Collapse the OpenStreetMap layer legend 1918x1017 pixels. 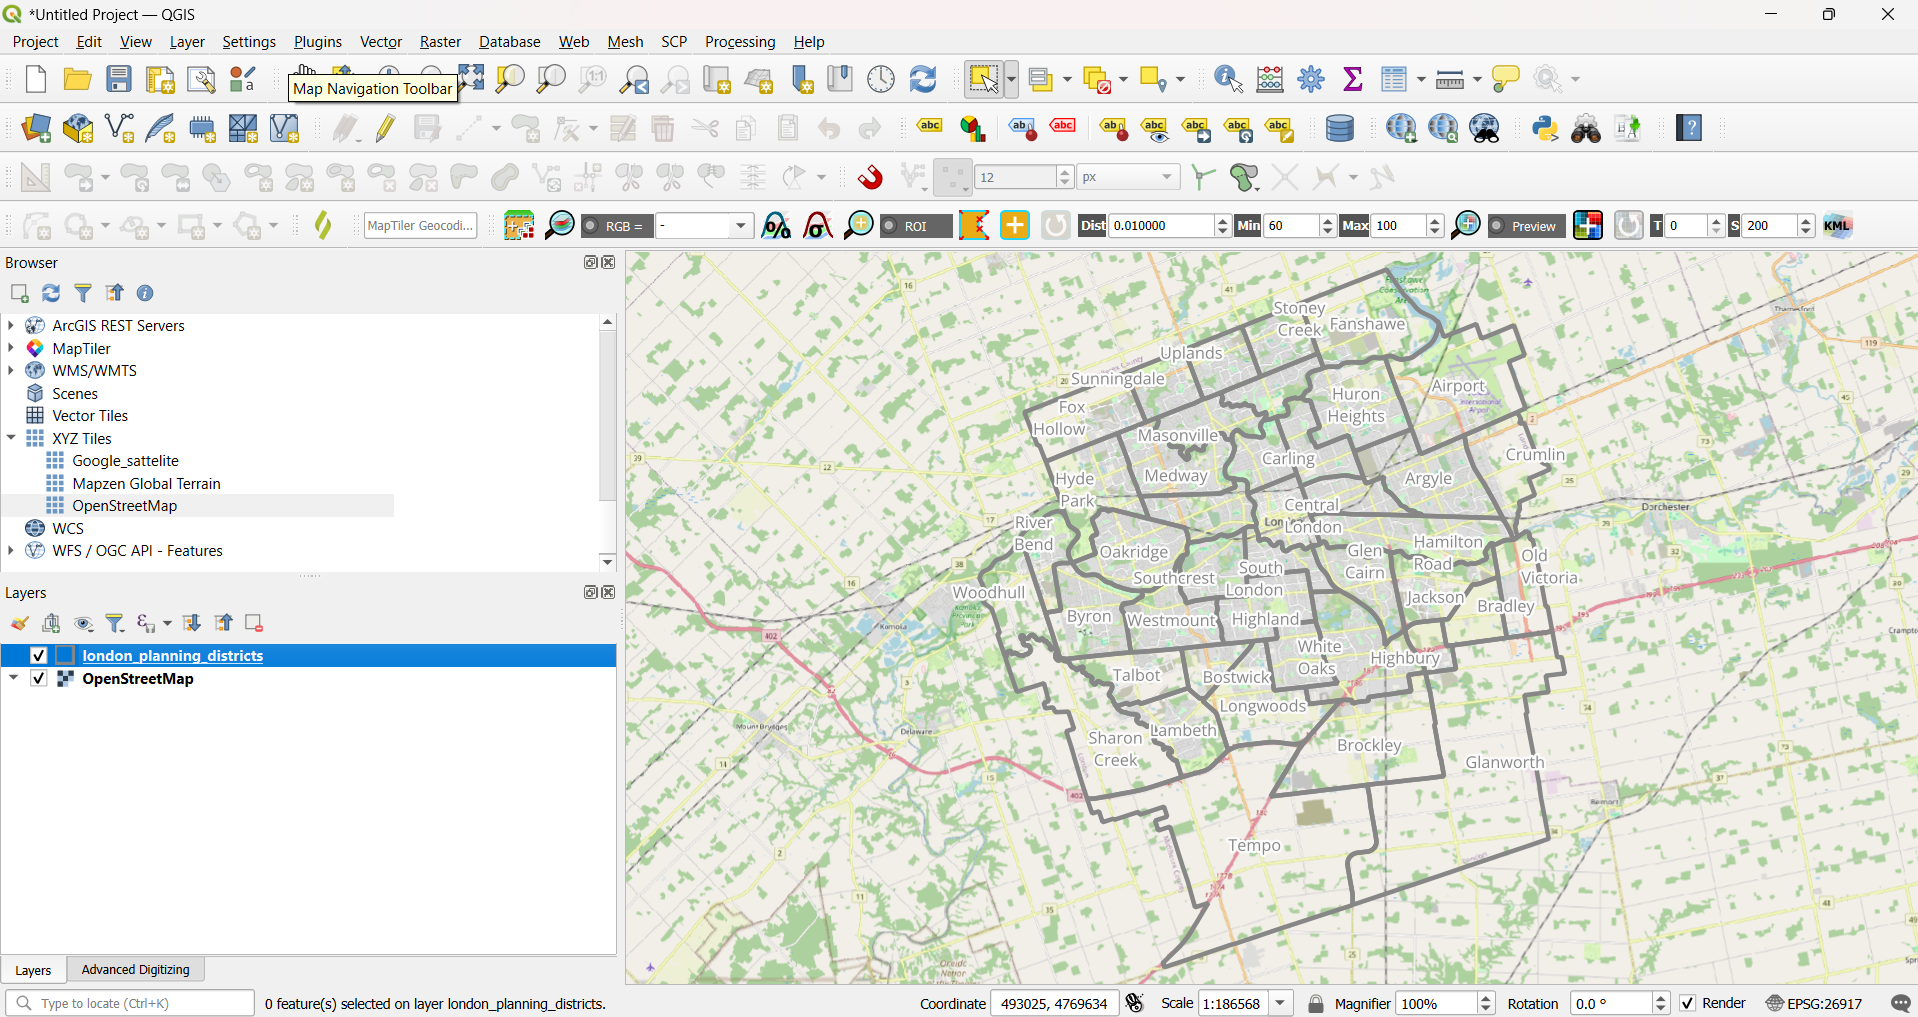pyautogui.click(x=14, y=678)
